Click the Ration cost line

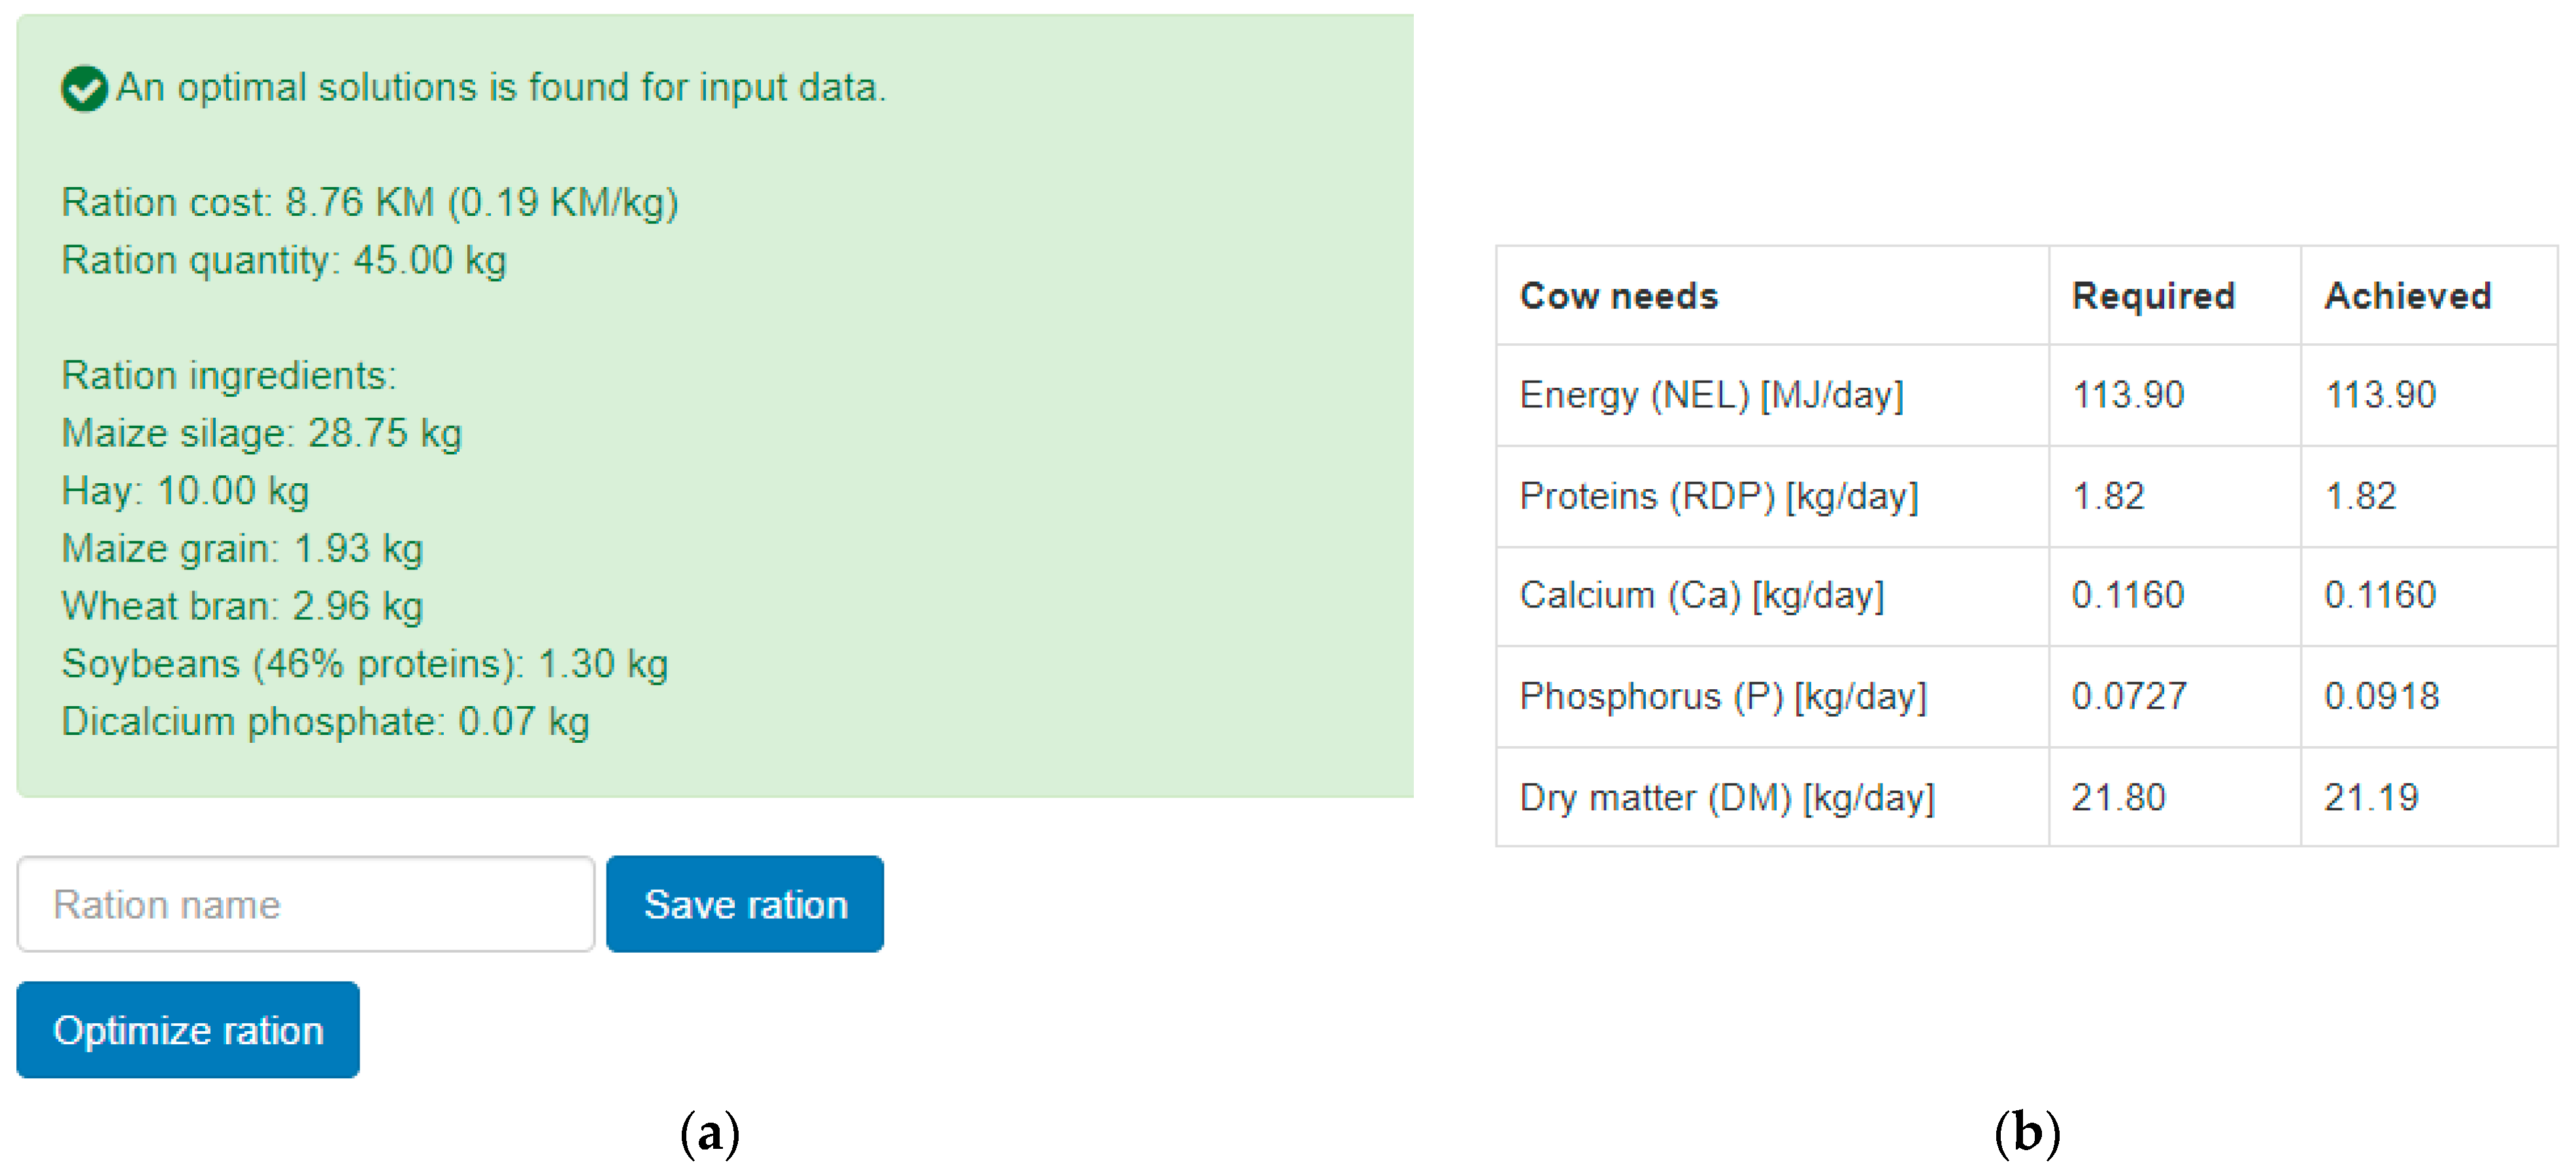coord(370,202)
